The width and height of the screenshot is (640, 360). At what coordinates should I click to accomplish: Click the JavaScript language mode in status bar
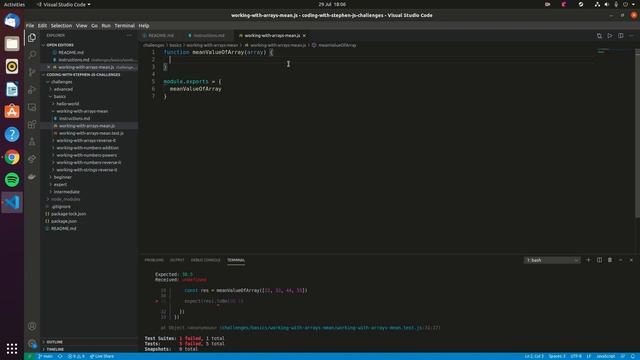pos(606,356)
